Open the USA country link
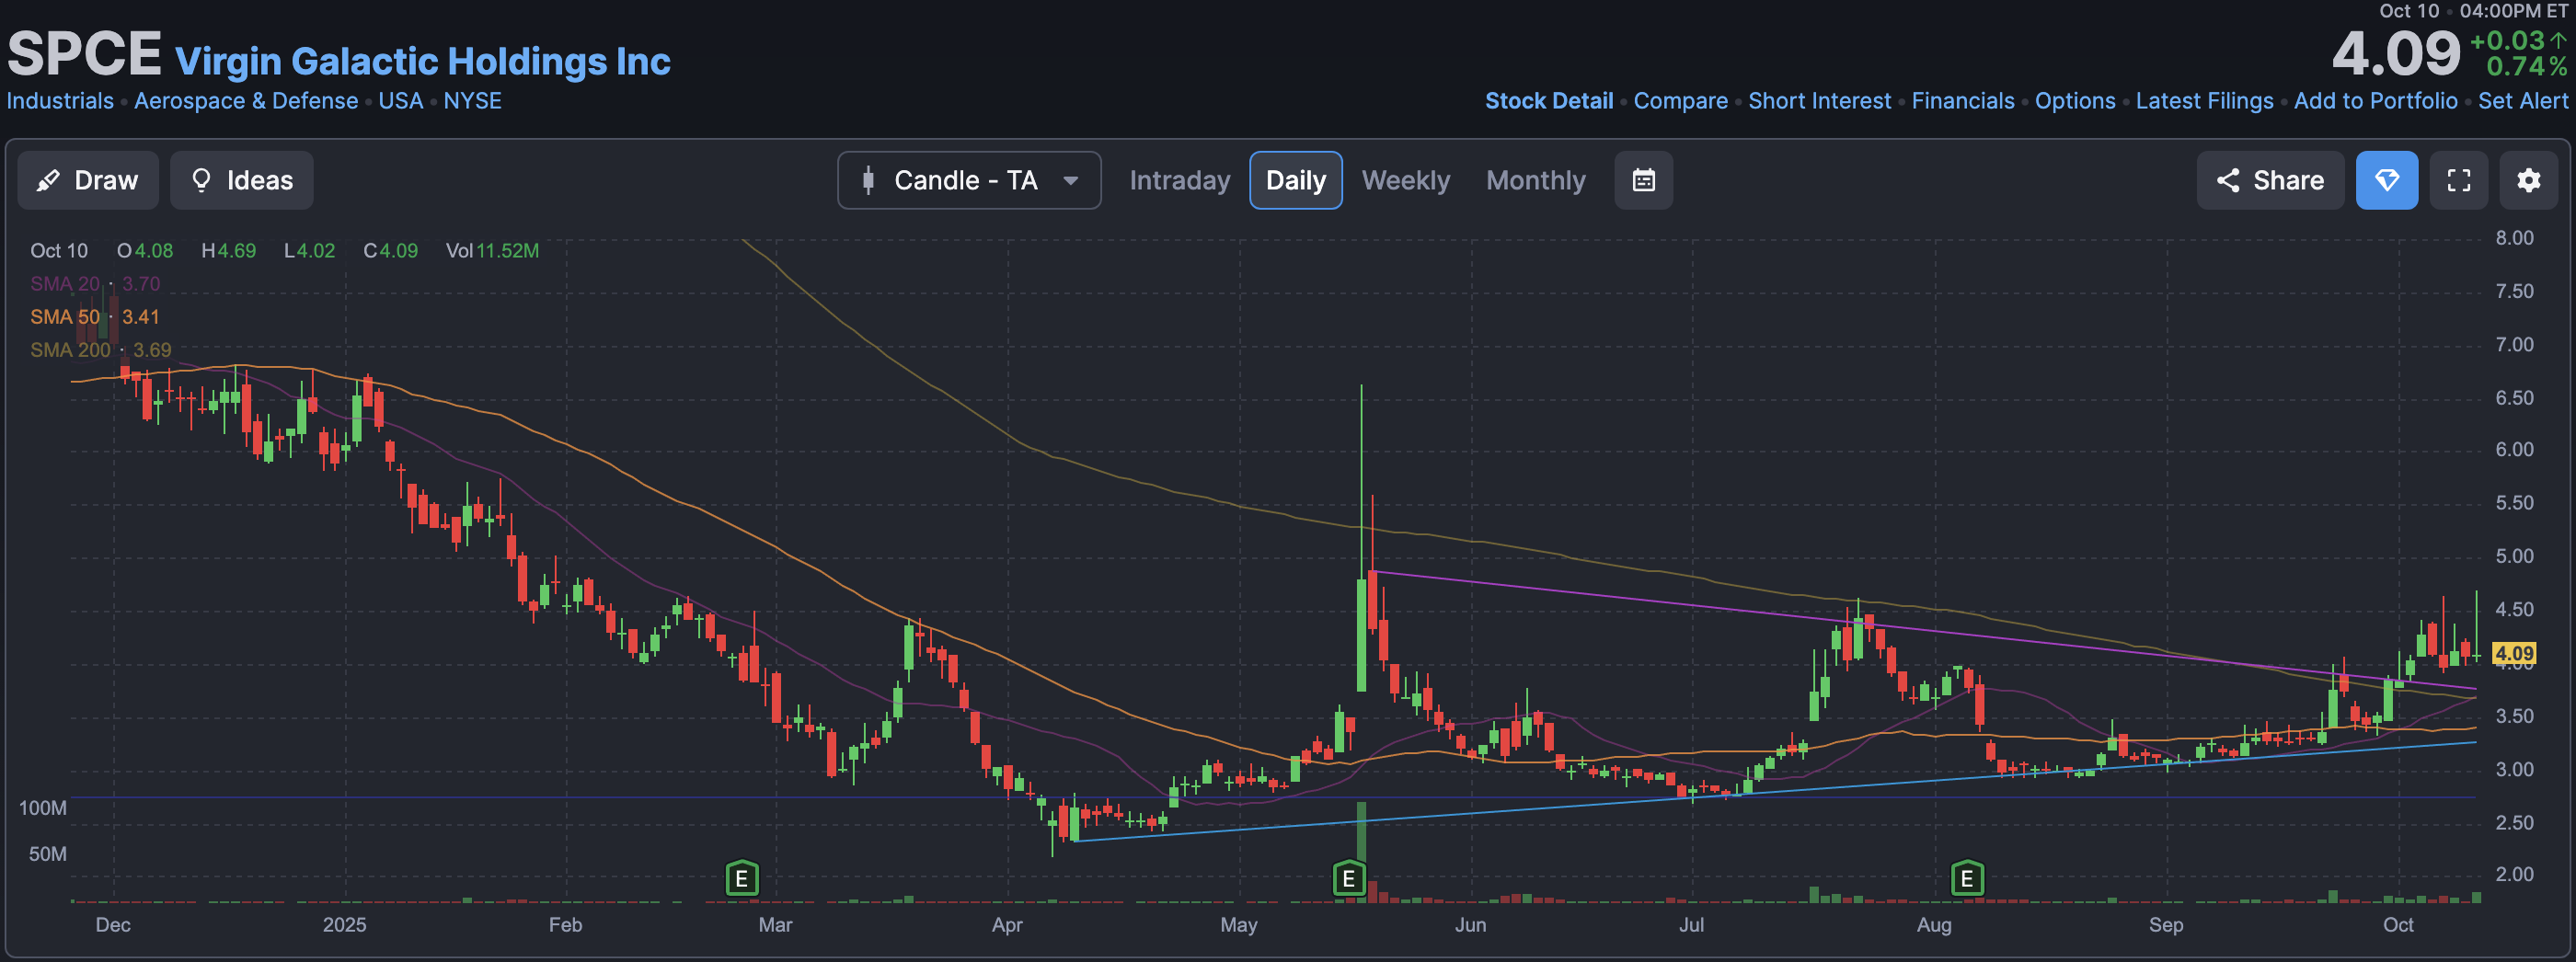This screenshot has height=962, width=2576. point(400,101)
